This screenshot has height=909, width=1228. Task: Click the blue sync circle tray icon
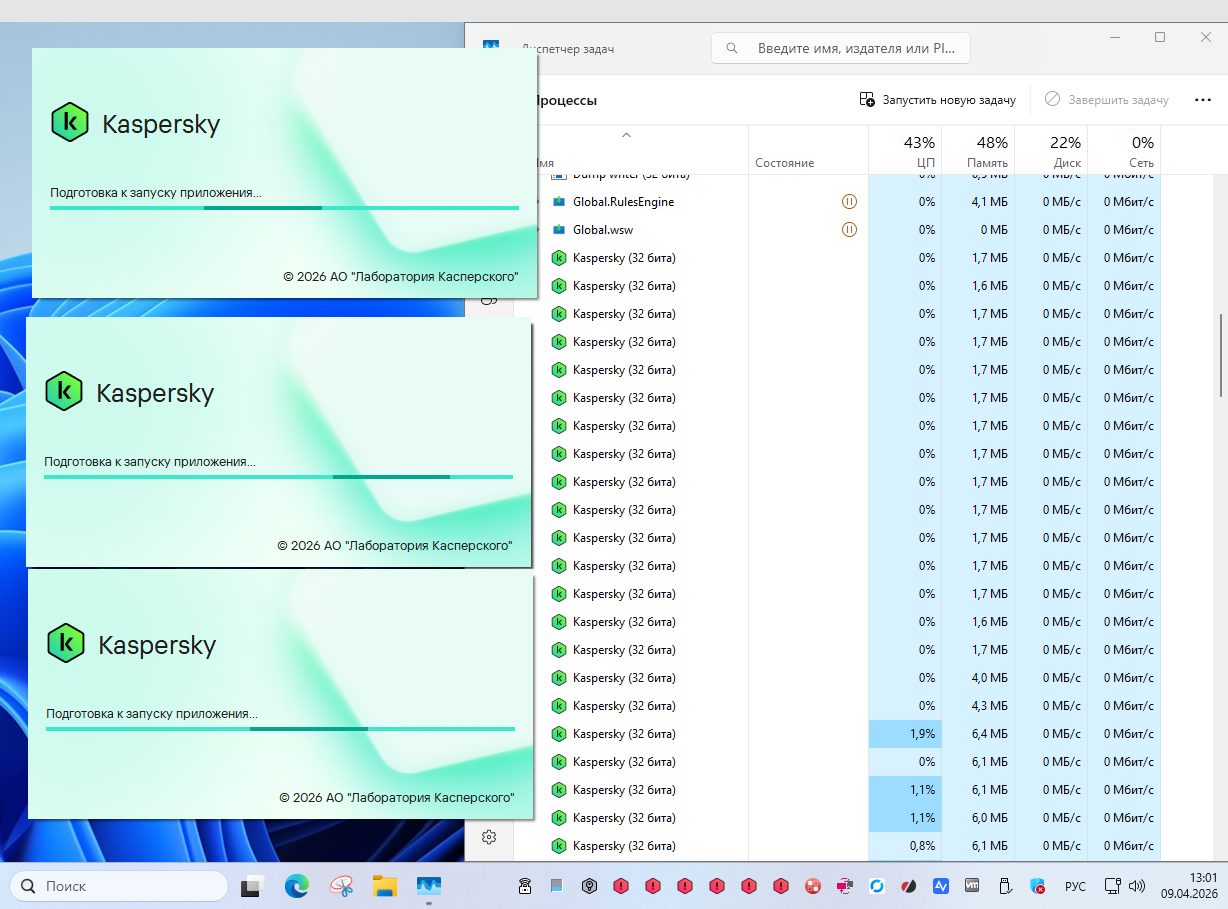tap(877, 886)
